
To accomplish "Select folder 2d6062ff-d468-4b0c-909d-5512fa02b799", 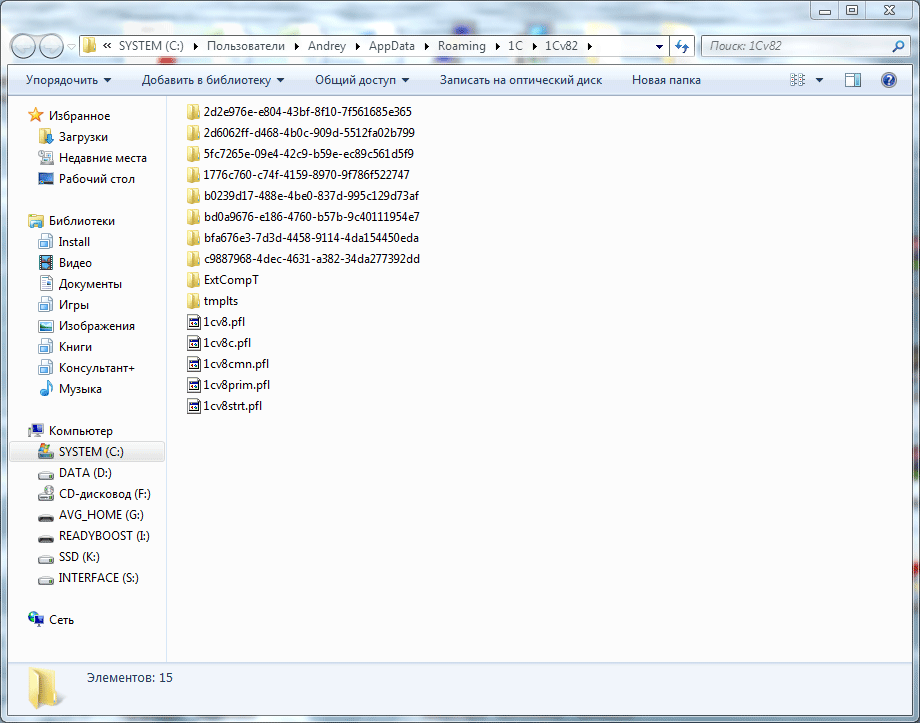I will tap(301, 133).
